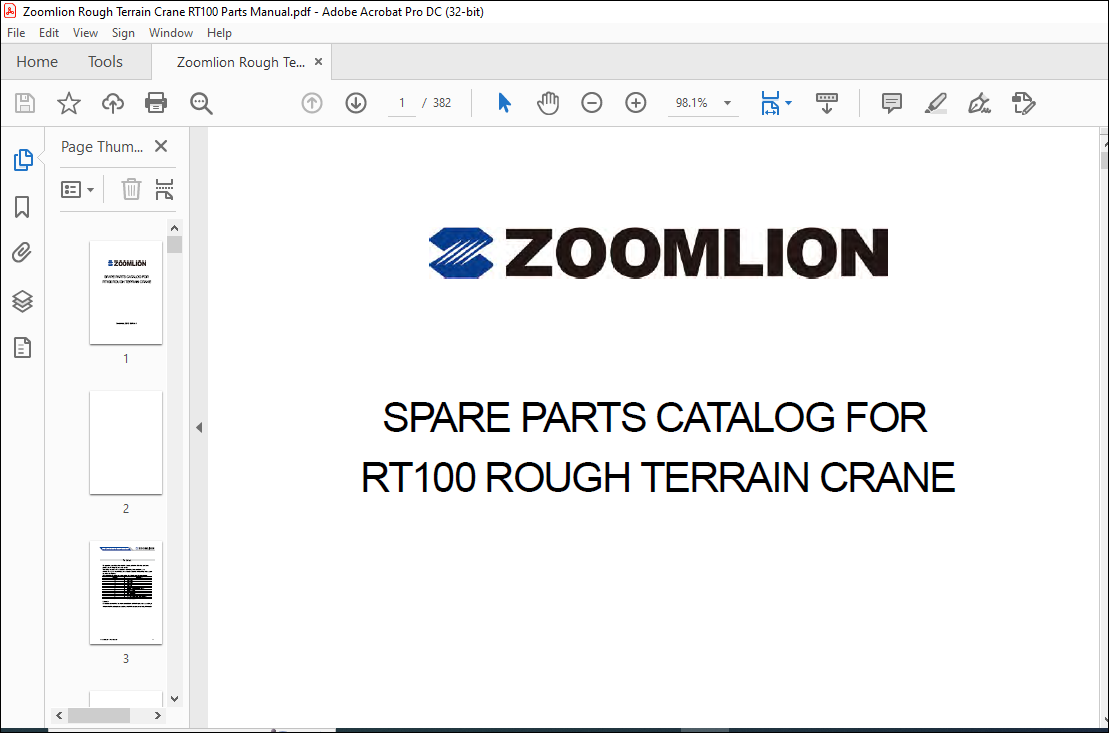This screenshot has width=1109, height=733.
Task: Click the 'SPARE PARTS CATALOG FOR' heading
Action: pyautogui.click(x=654, y=417)
